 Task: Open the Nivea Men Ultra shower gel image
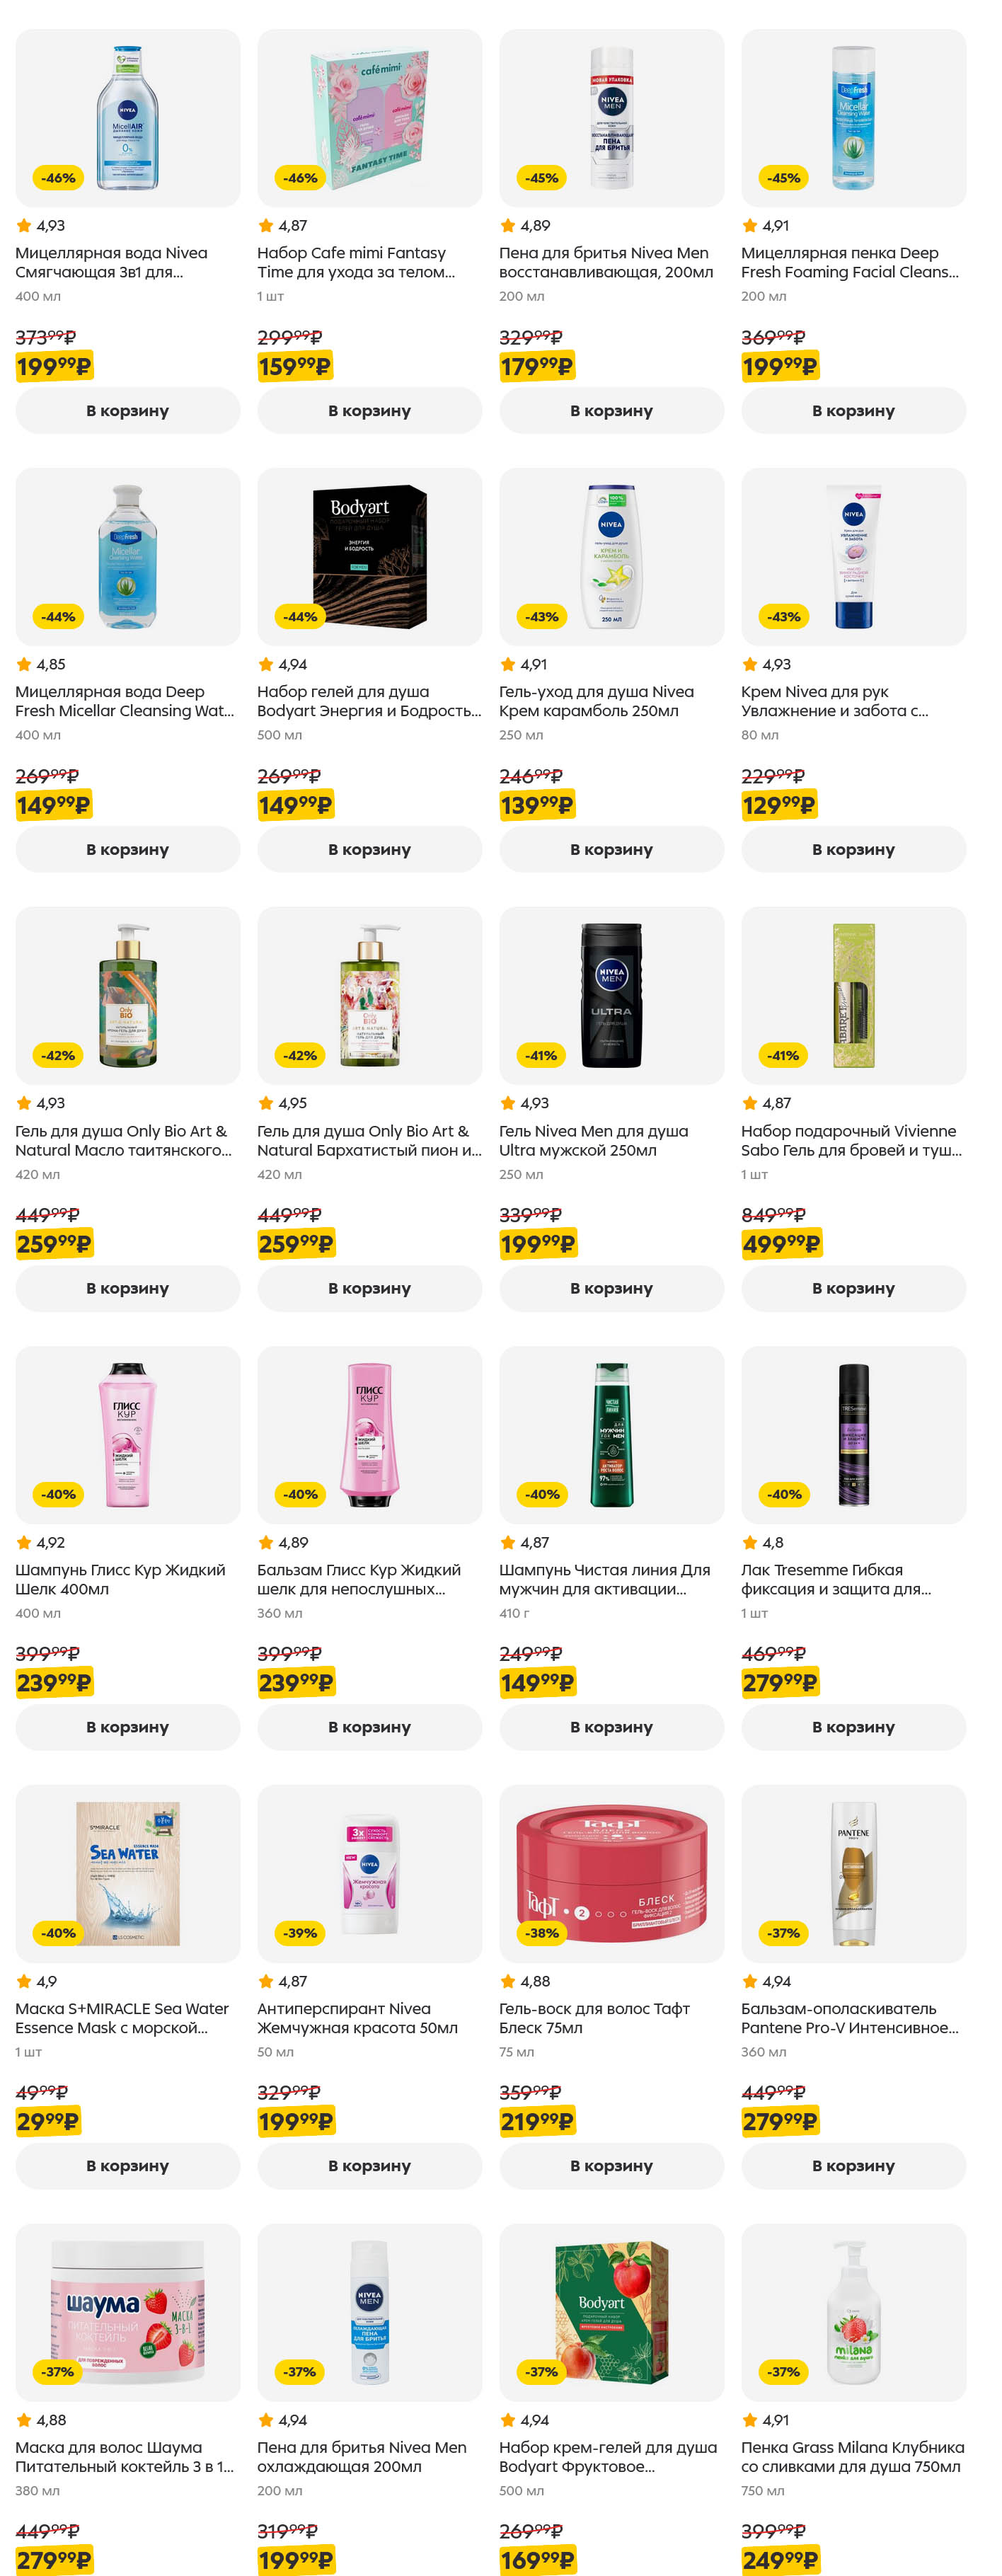click(x=611, y=995)
